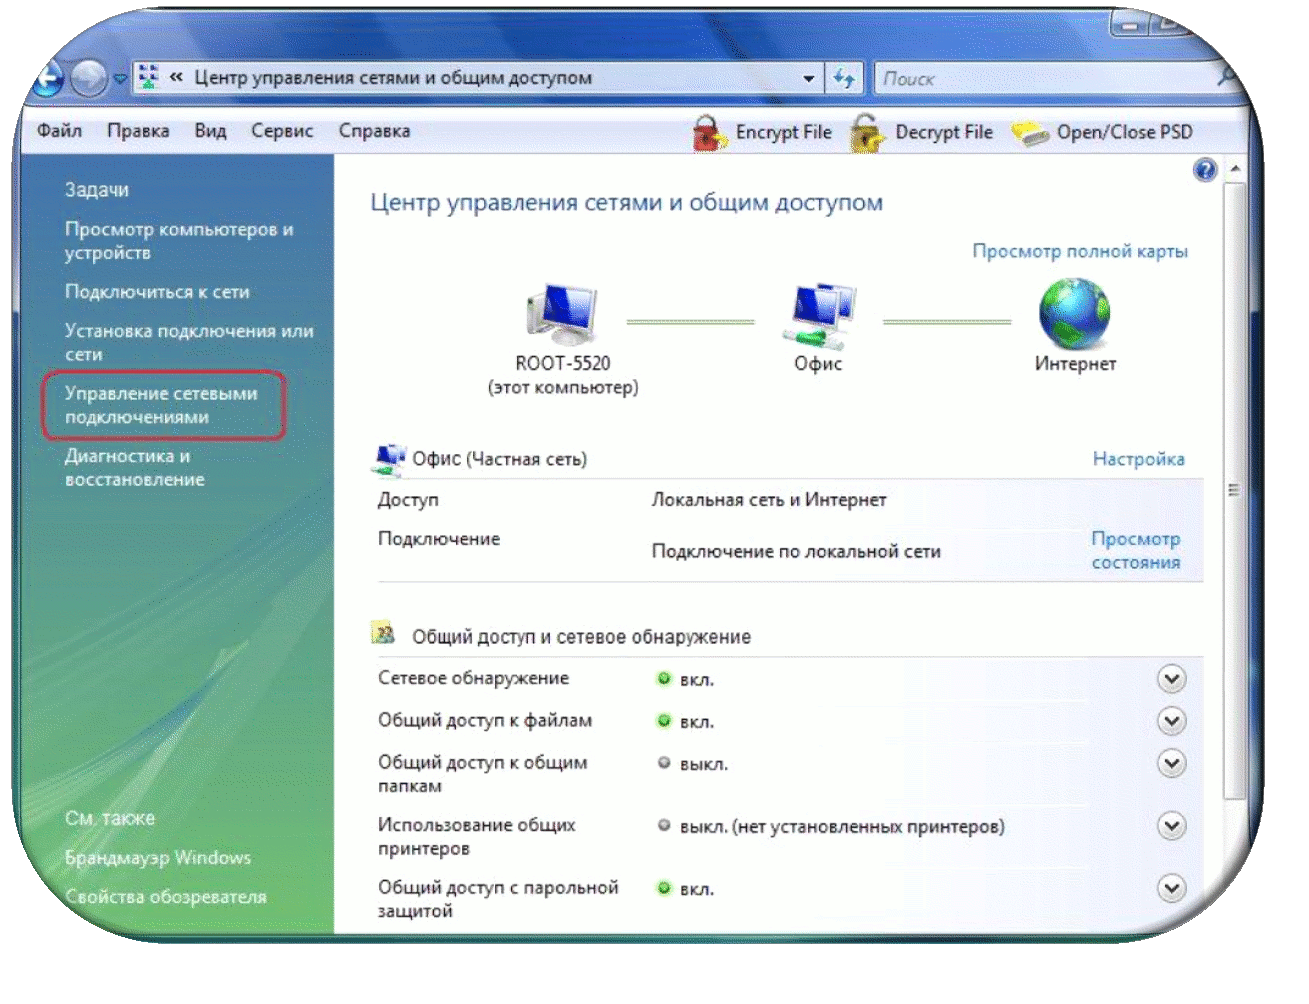This screenshot has width=1309, height=1004.
Task: Click the Encrypt File padlock icon
Action: (708, 132)
